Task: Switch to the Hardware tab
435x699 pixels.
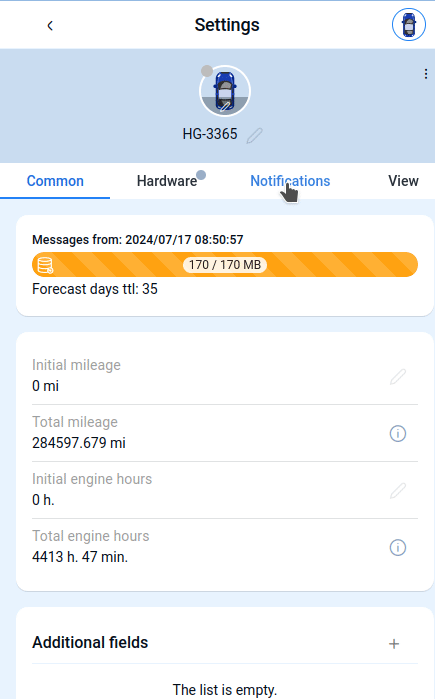Action: [x=167, y=181]
